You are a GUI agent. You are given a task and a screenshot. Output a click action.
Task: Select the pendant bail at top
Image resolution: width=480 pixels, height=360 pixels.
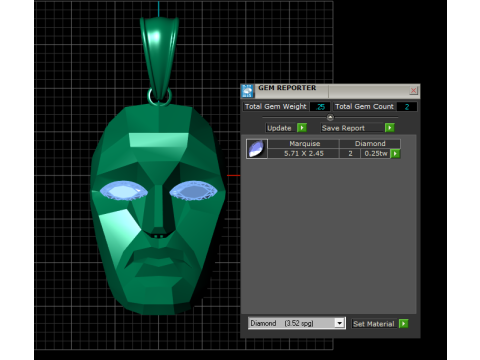pyautogui.click(x=159, y=57)
